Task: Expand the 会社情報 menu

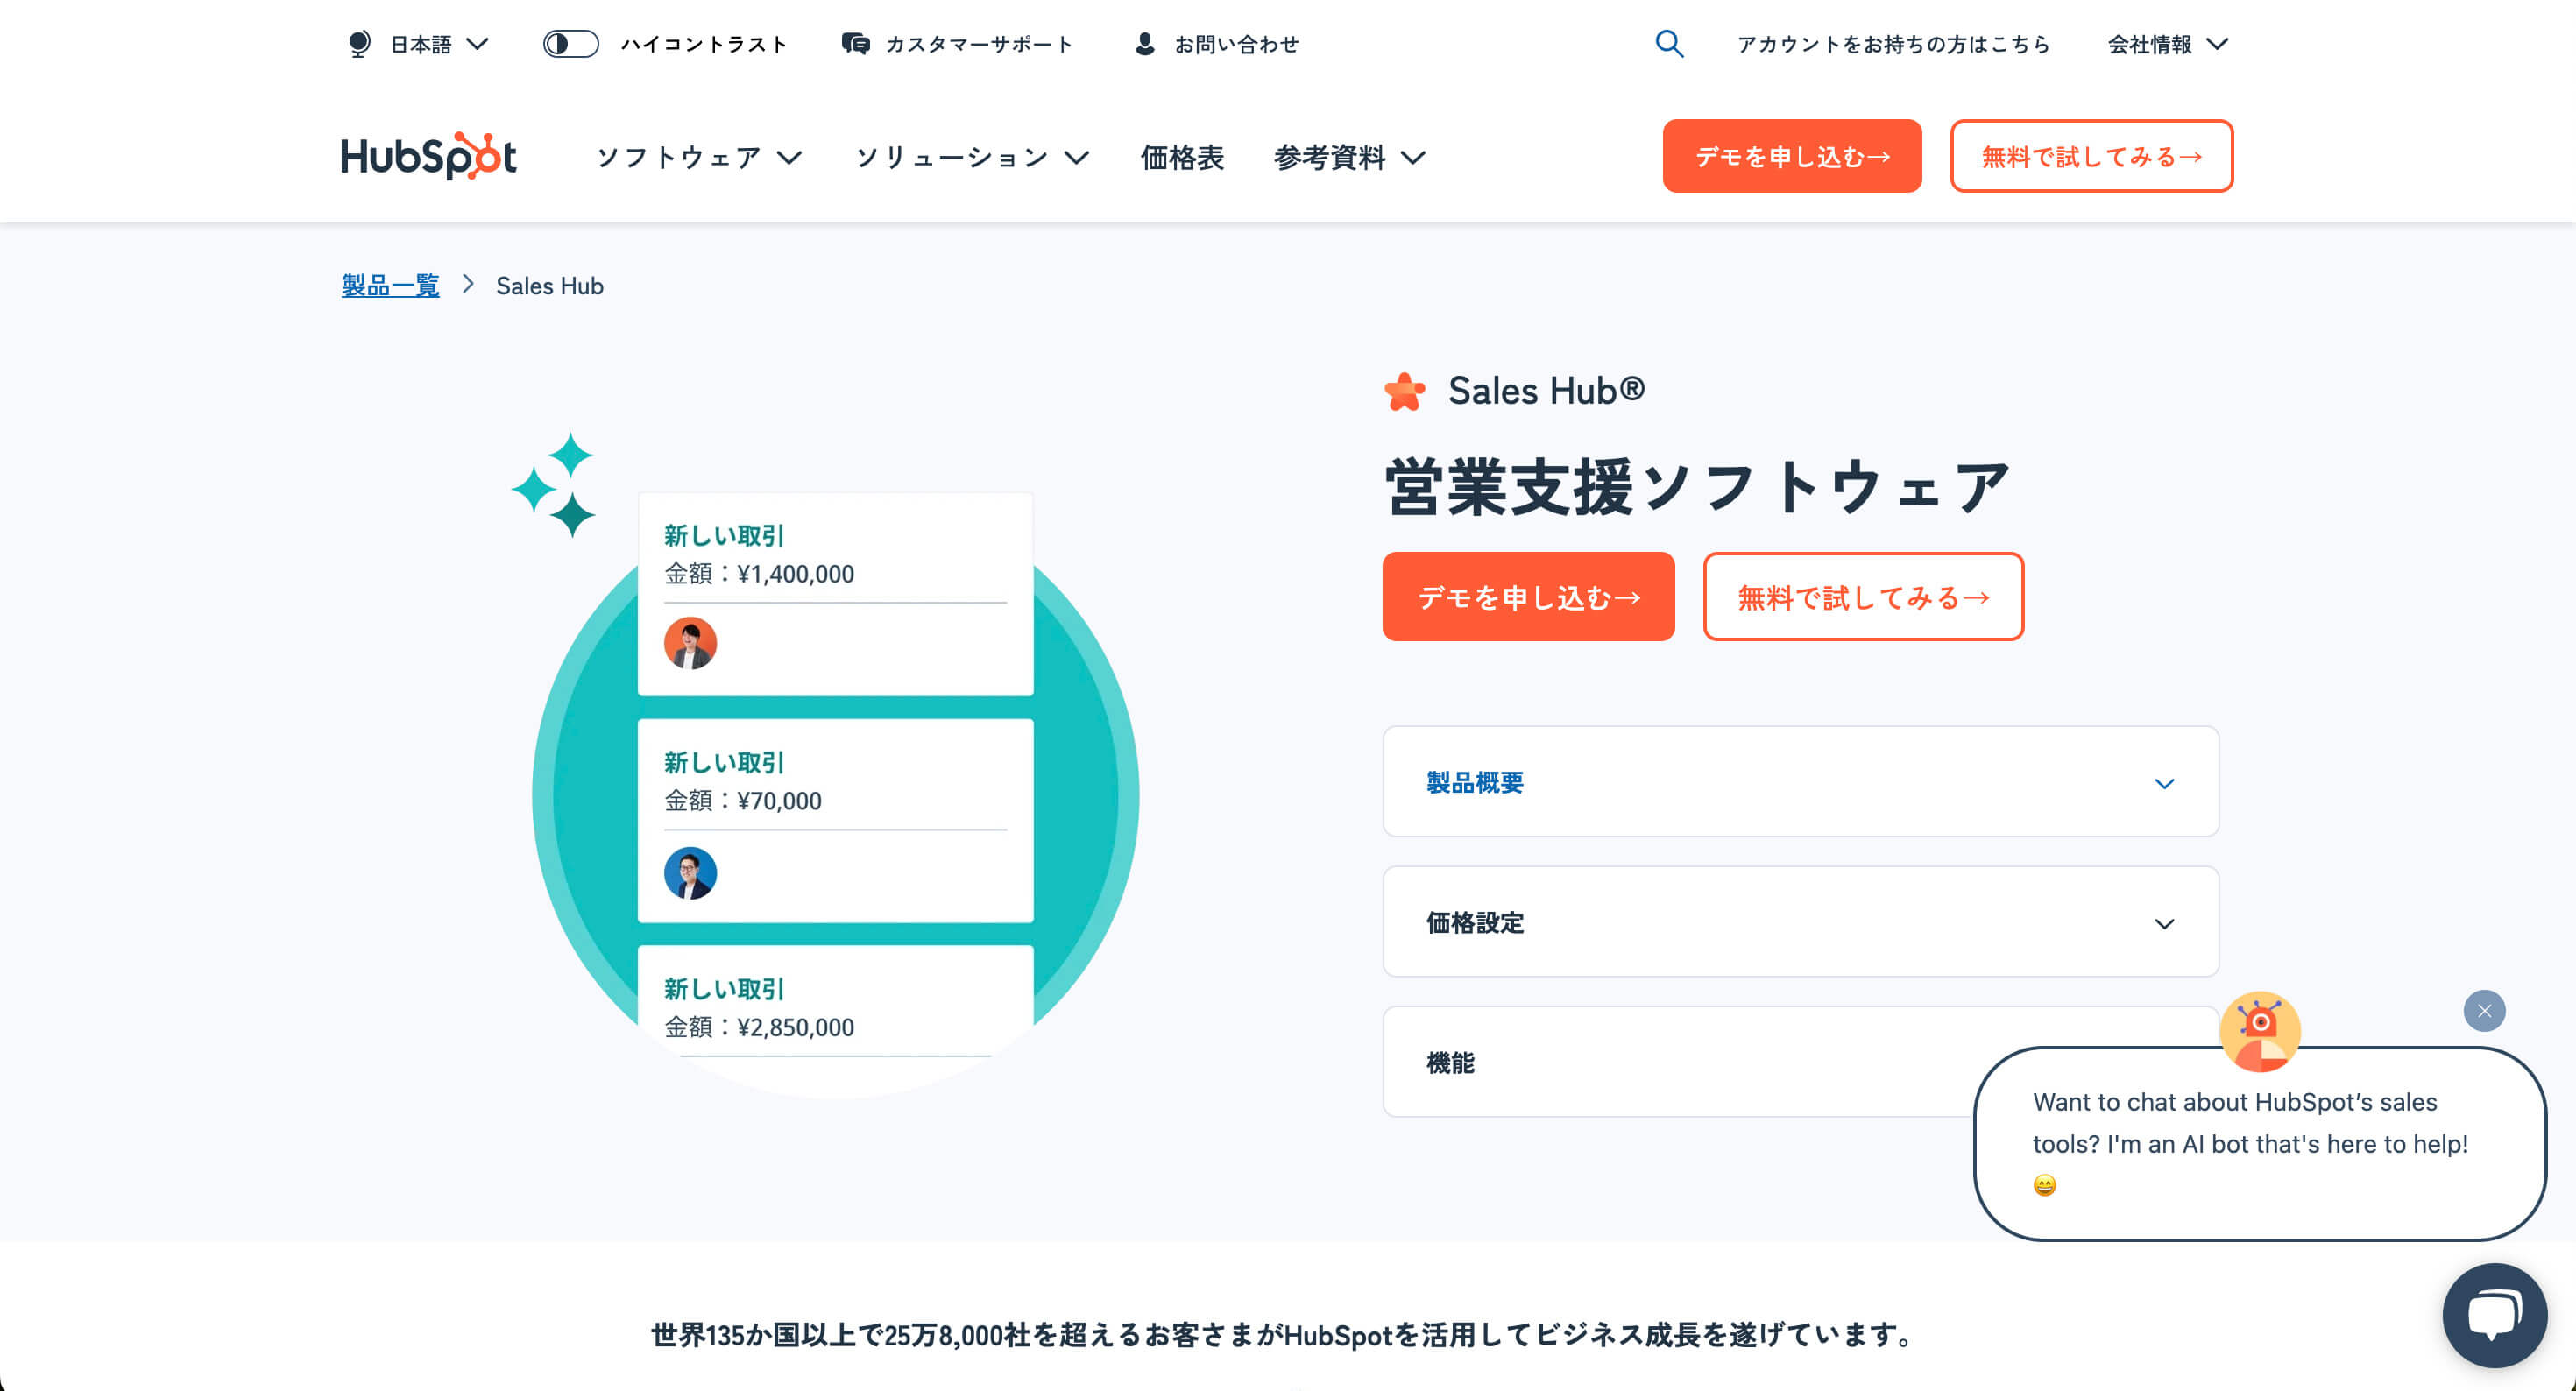Action: click(x=2168, y=44)
